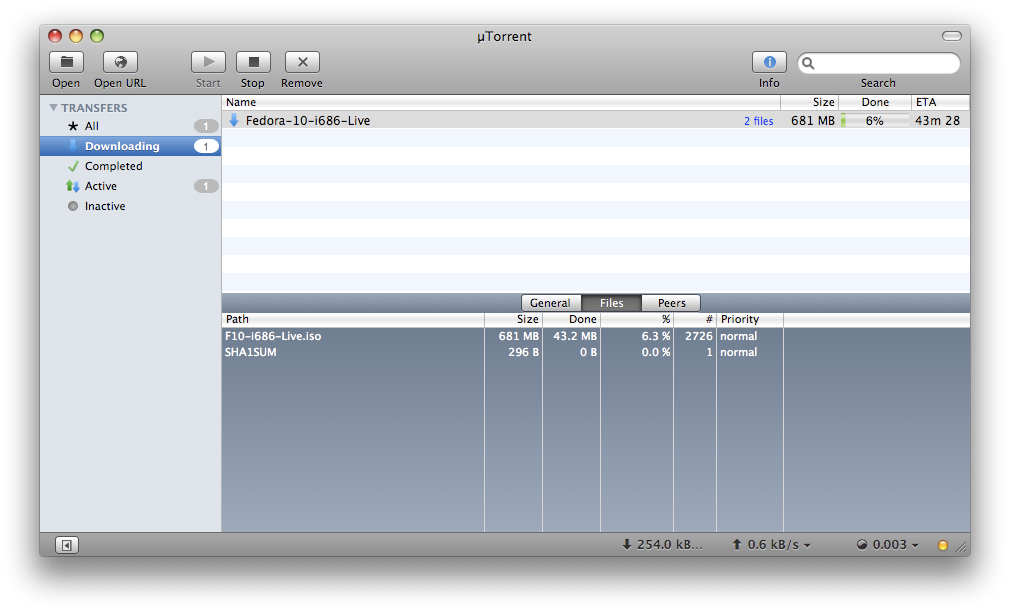Show Inactive transfers
The image size is (1010, 611).
pyautogui.click(x=130, y=206)
